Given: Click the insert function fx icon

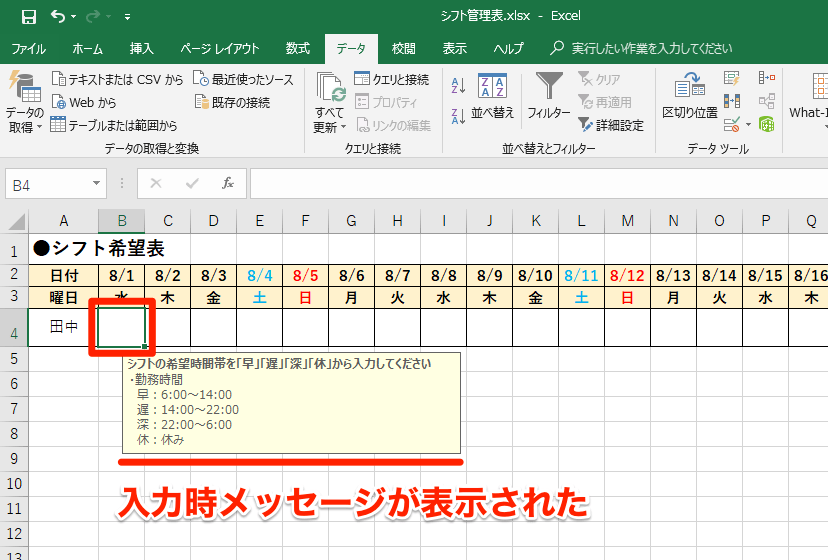Looking at the screenshot, I should pos(228,183).
